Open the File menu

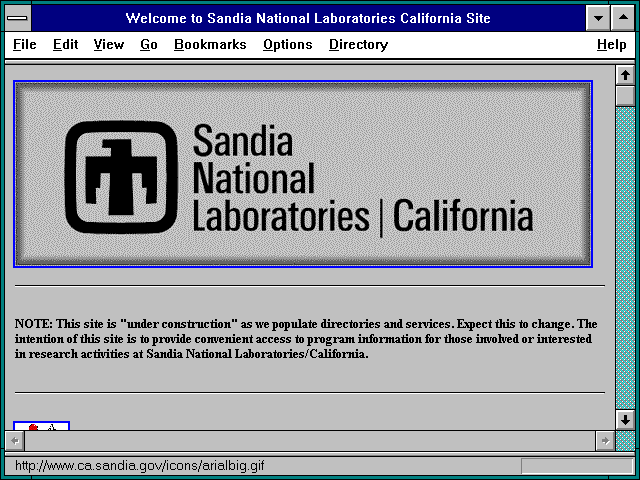point(24,44)
